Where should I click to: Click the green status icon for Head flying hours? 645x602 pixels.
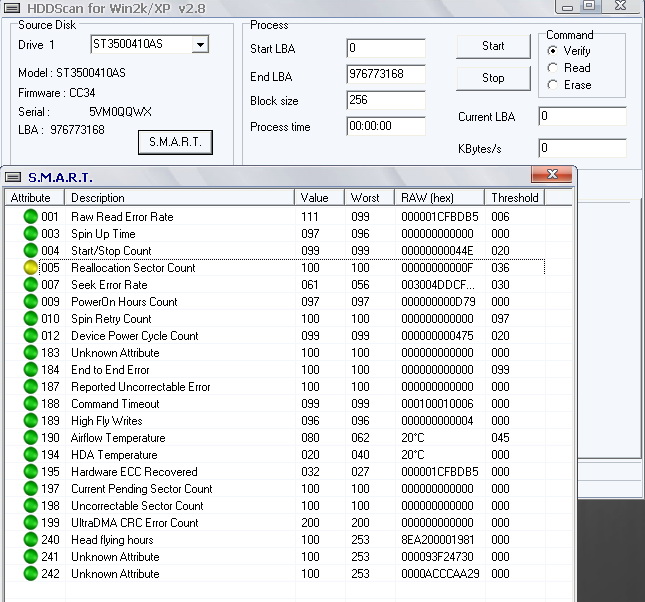click(x=30, y=540)
